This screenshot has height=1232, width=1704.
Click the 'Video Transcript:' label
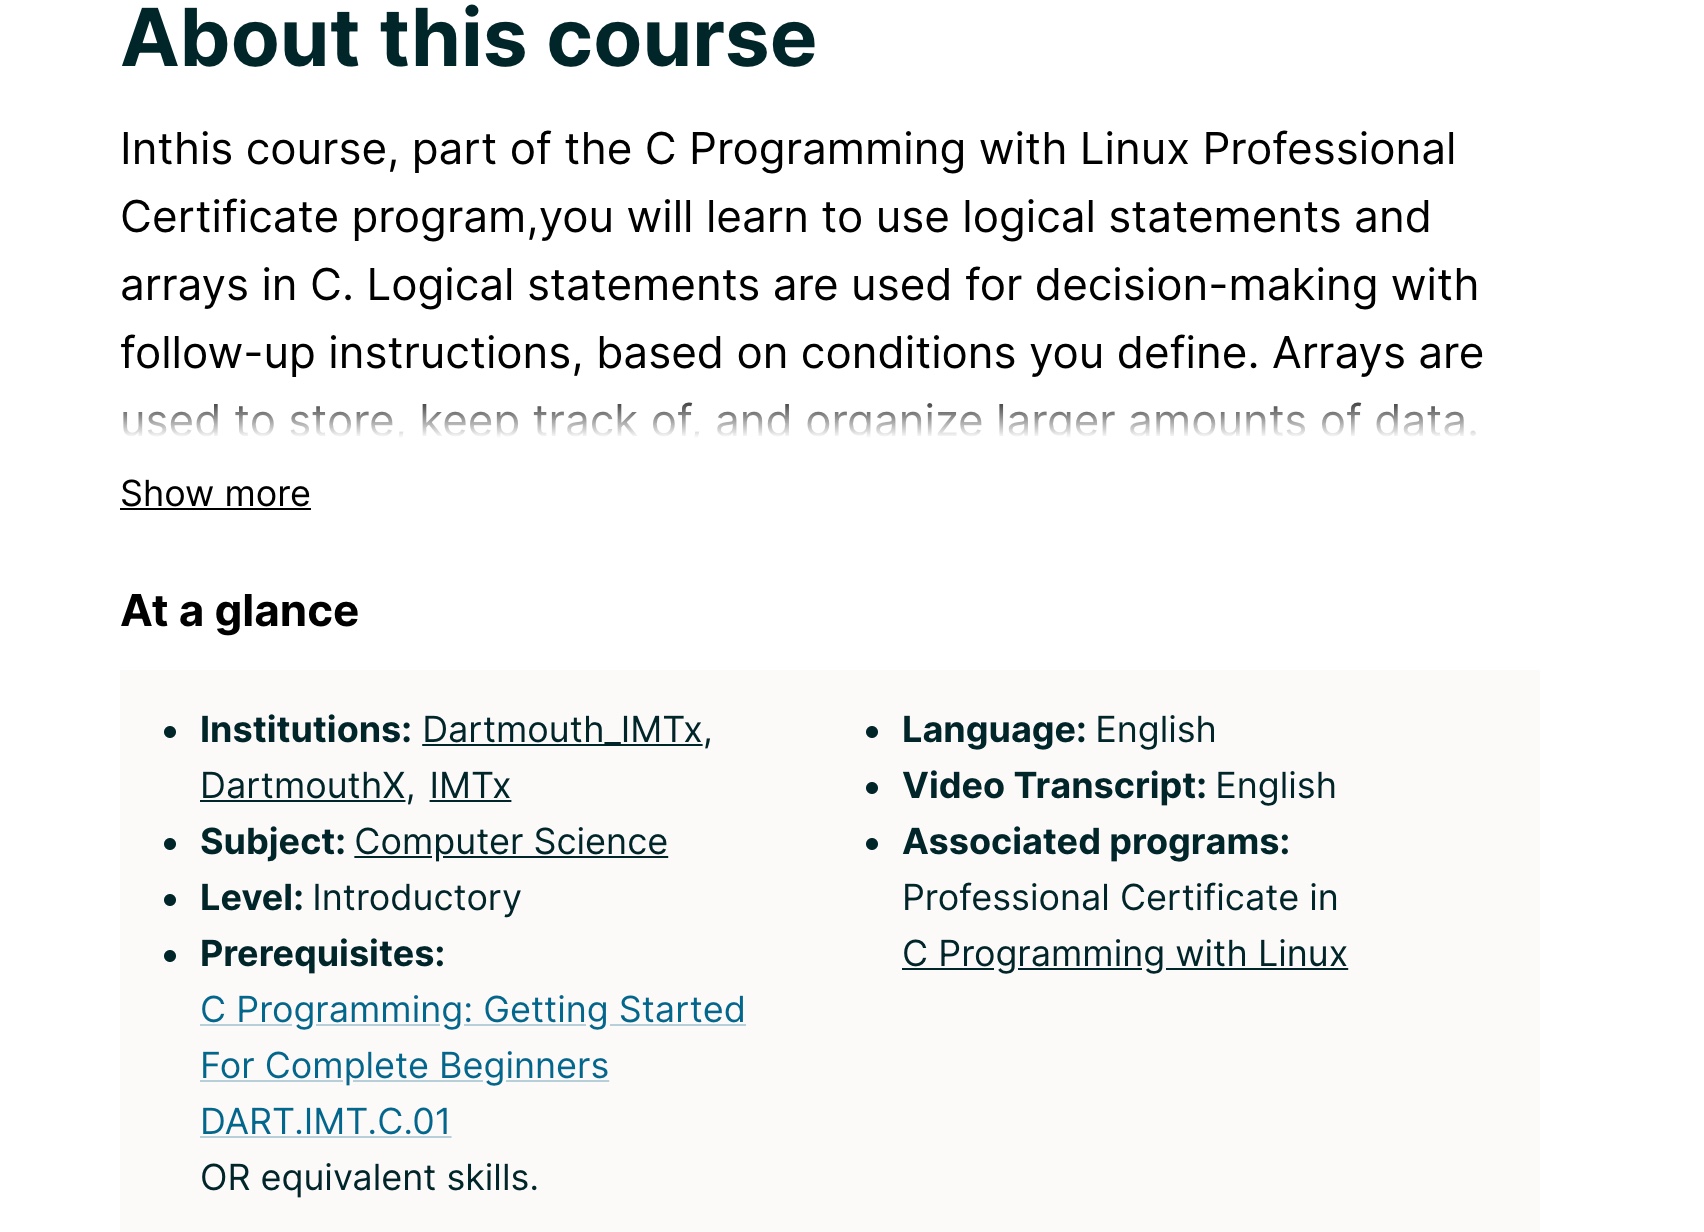click(x=1054, y=786)
